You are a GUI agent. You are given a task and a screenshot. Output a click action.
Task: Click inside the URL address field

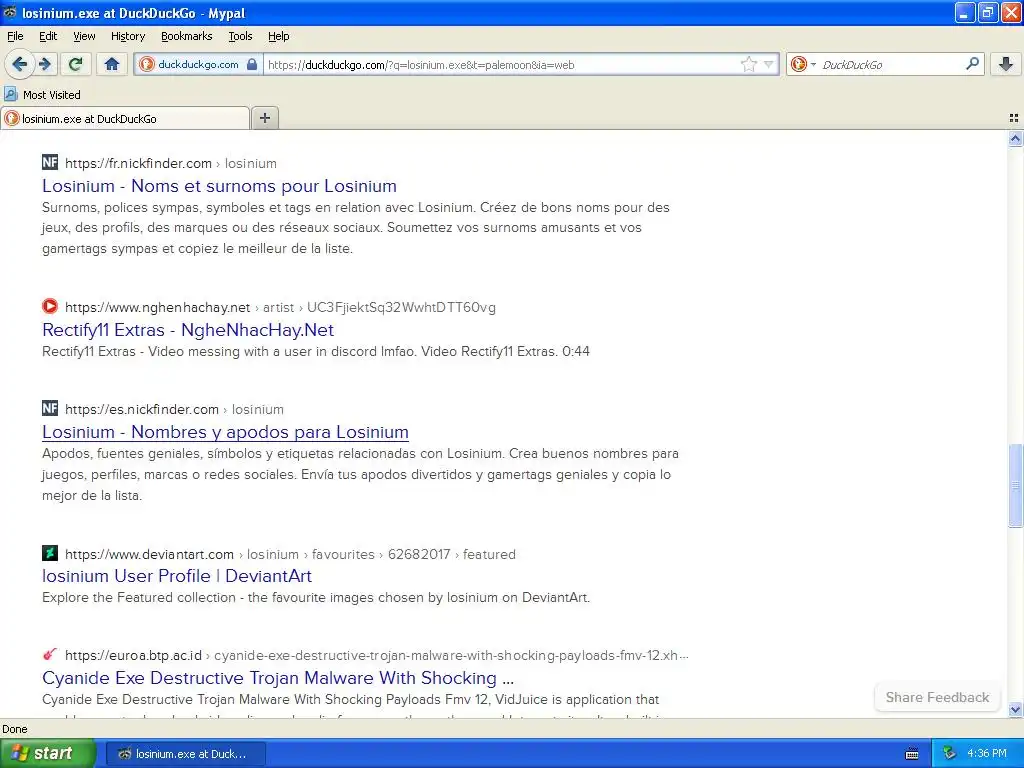click(x=501, y=65)
